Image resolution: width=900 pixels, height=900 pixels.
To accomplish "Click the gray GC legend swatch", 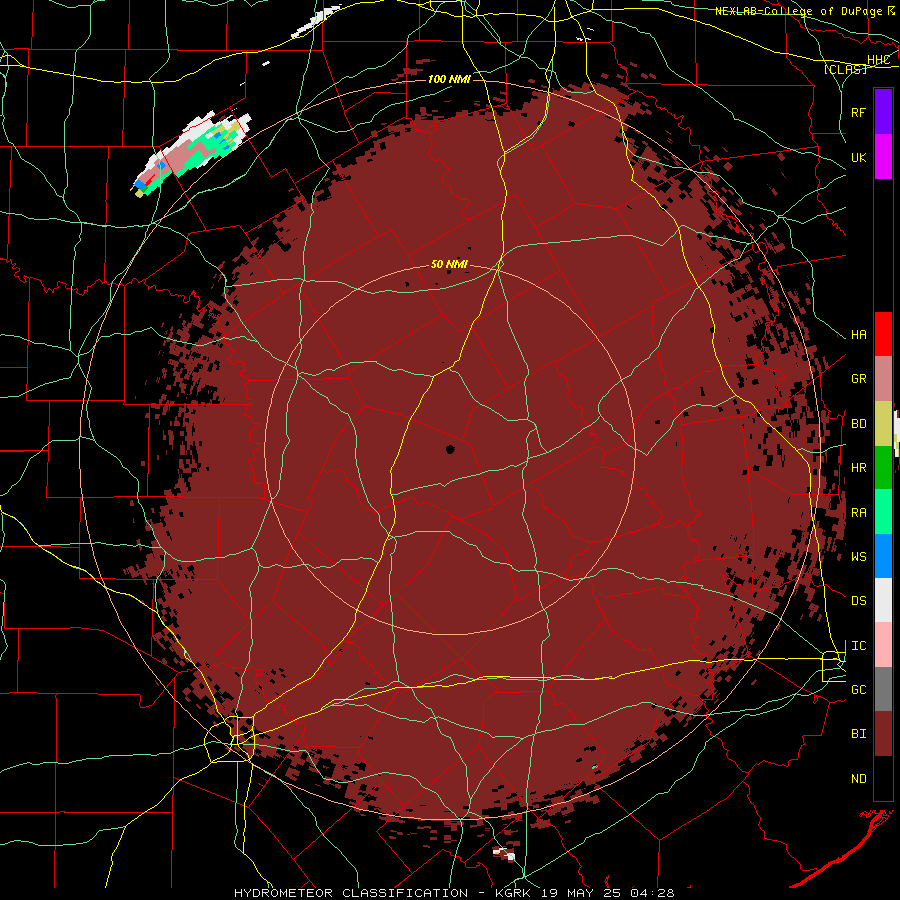I will pos(883,689).
